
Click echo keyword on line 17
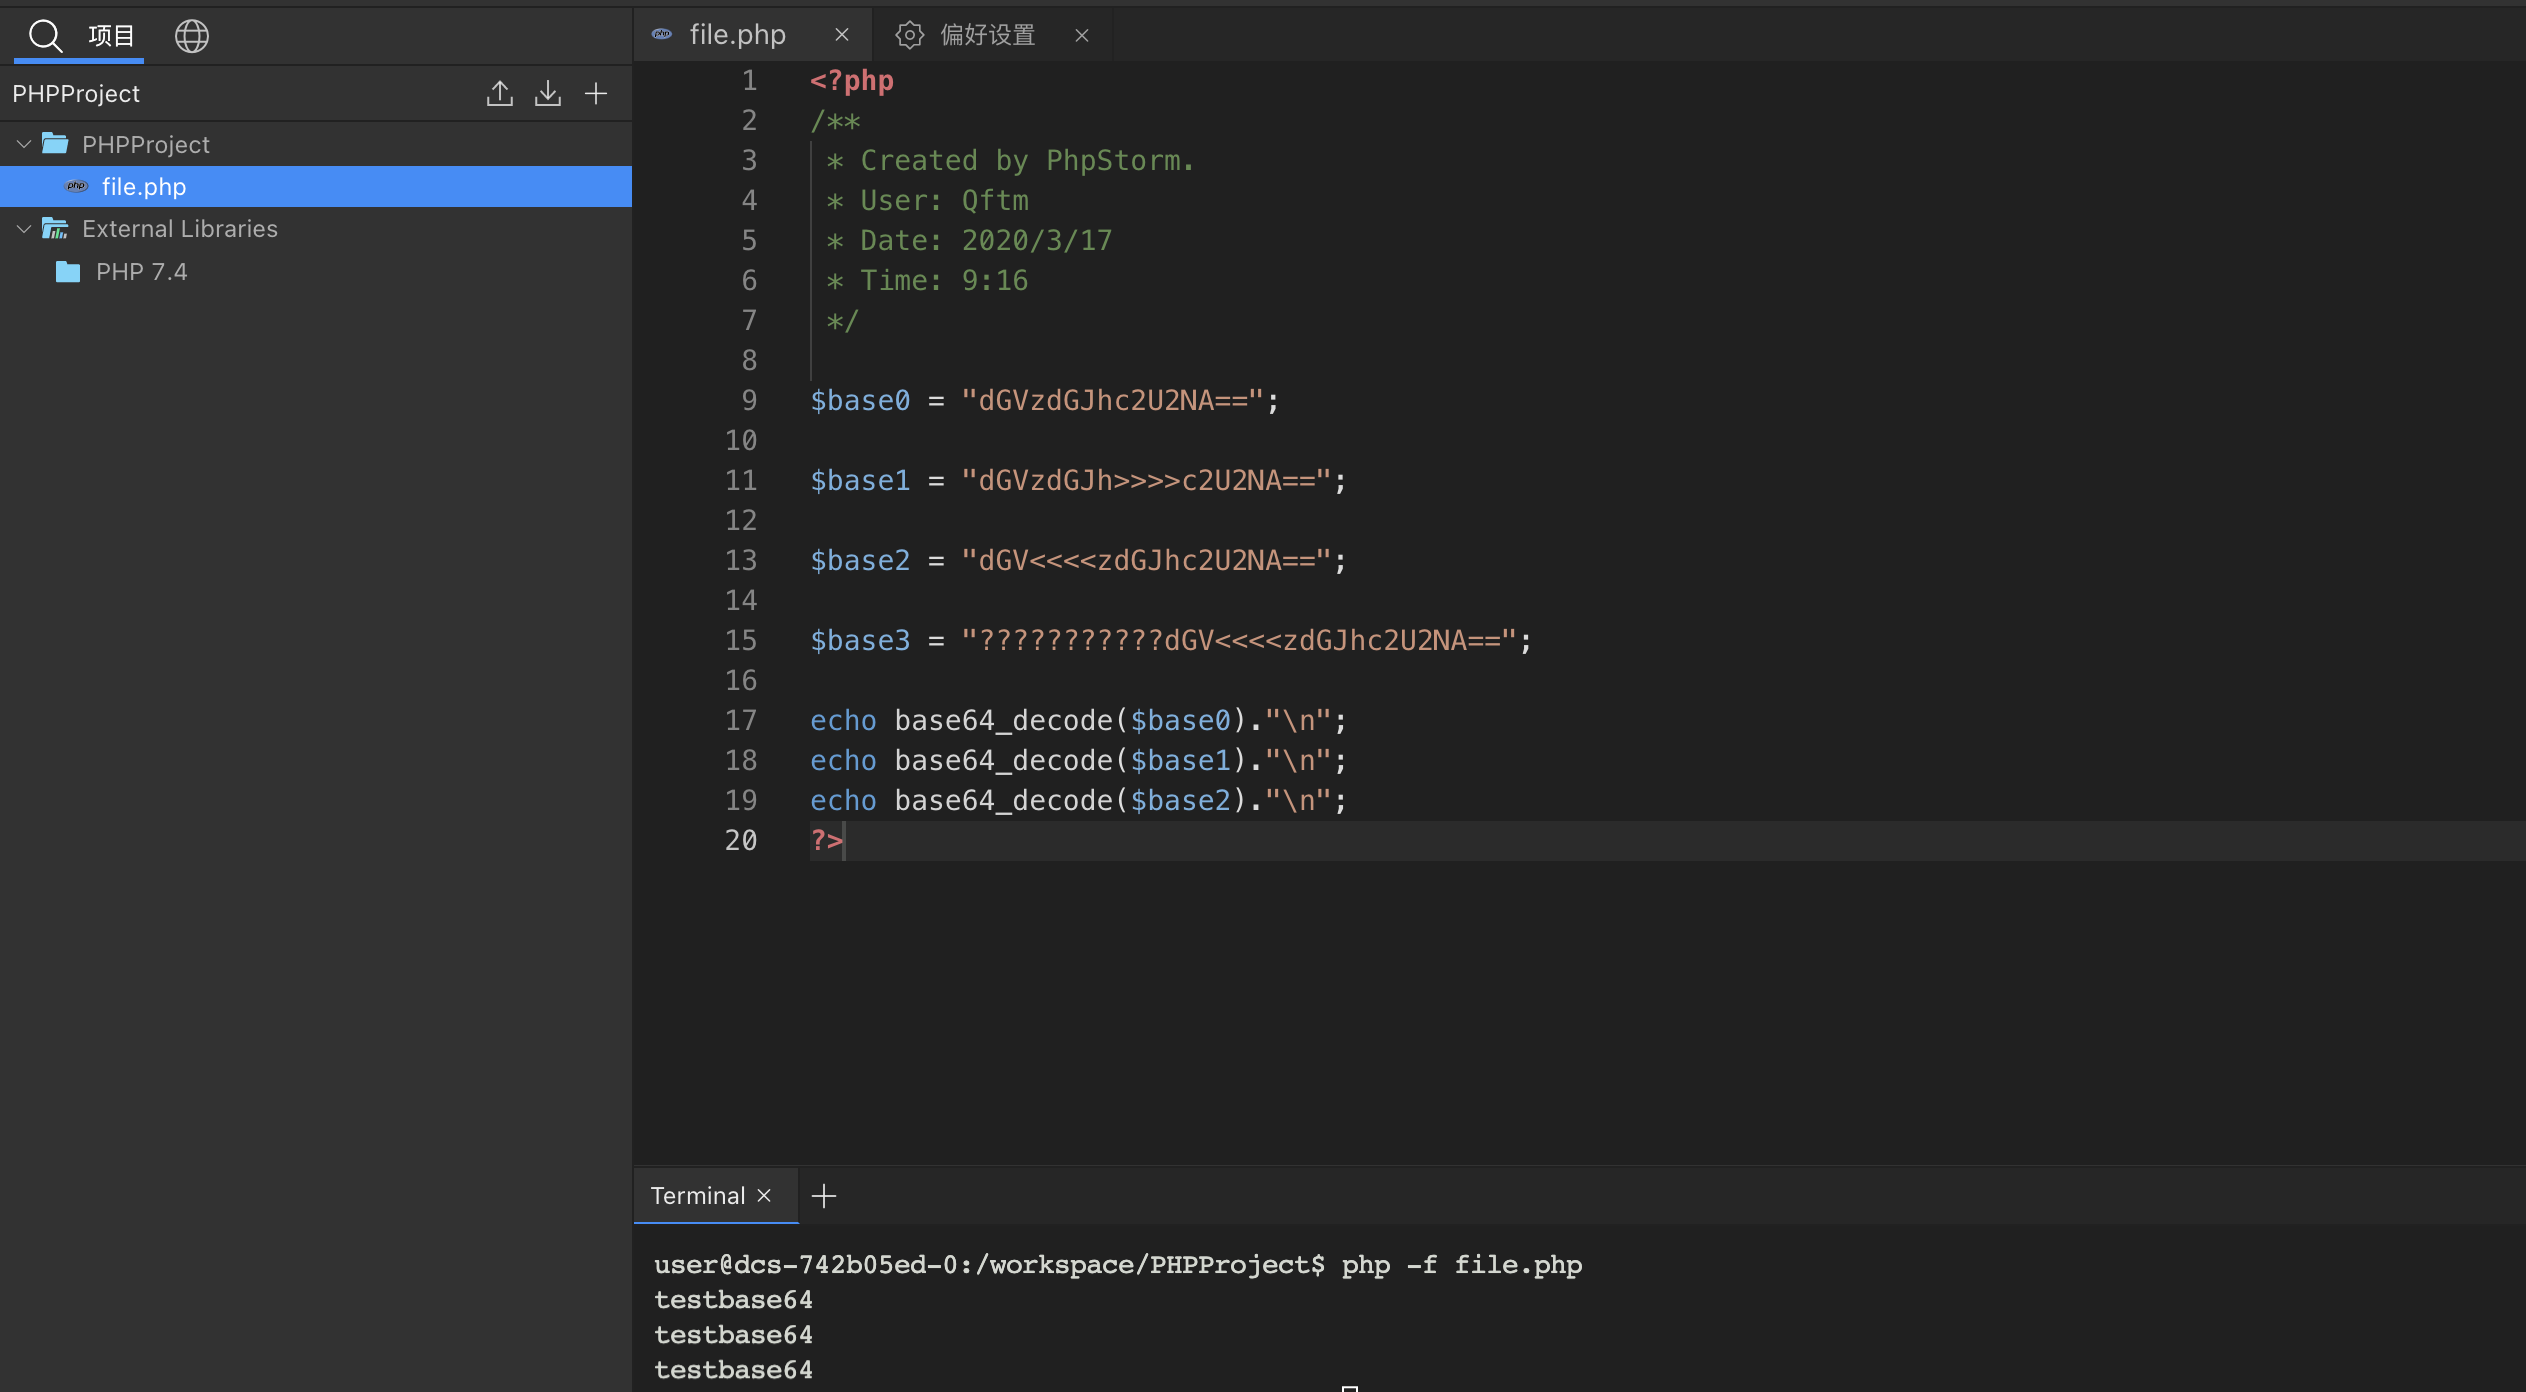point(843,720)
